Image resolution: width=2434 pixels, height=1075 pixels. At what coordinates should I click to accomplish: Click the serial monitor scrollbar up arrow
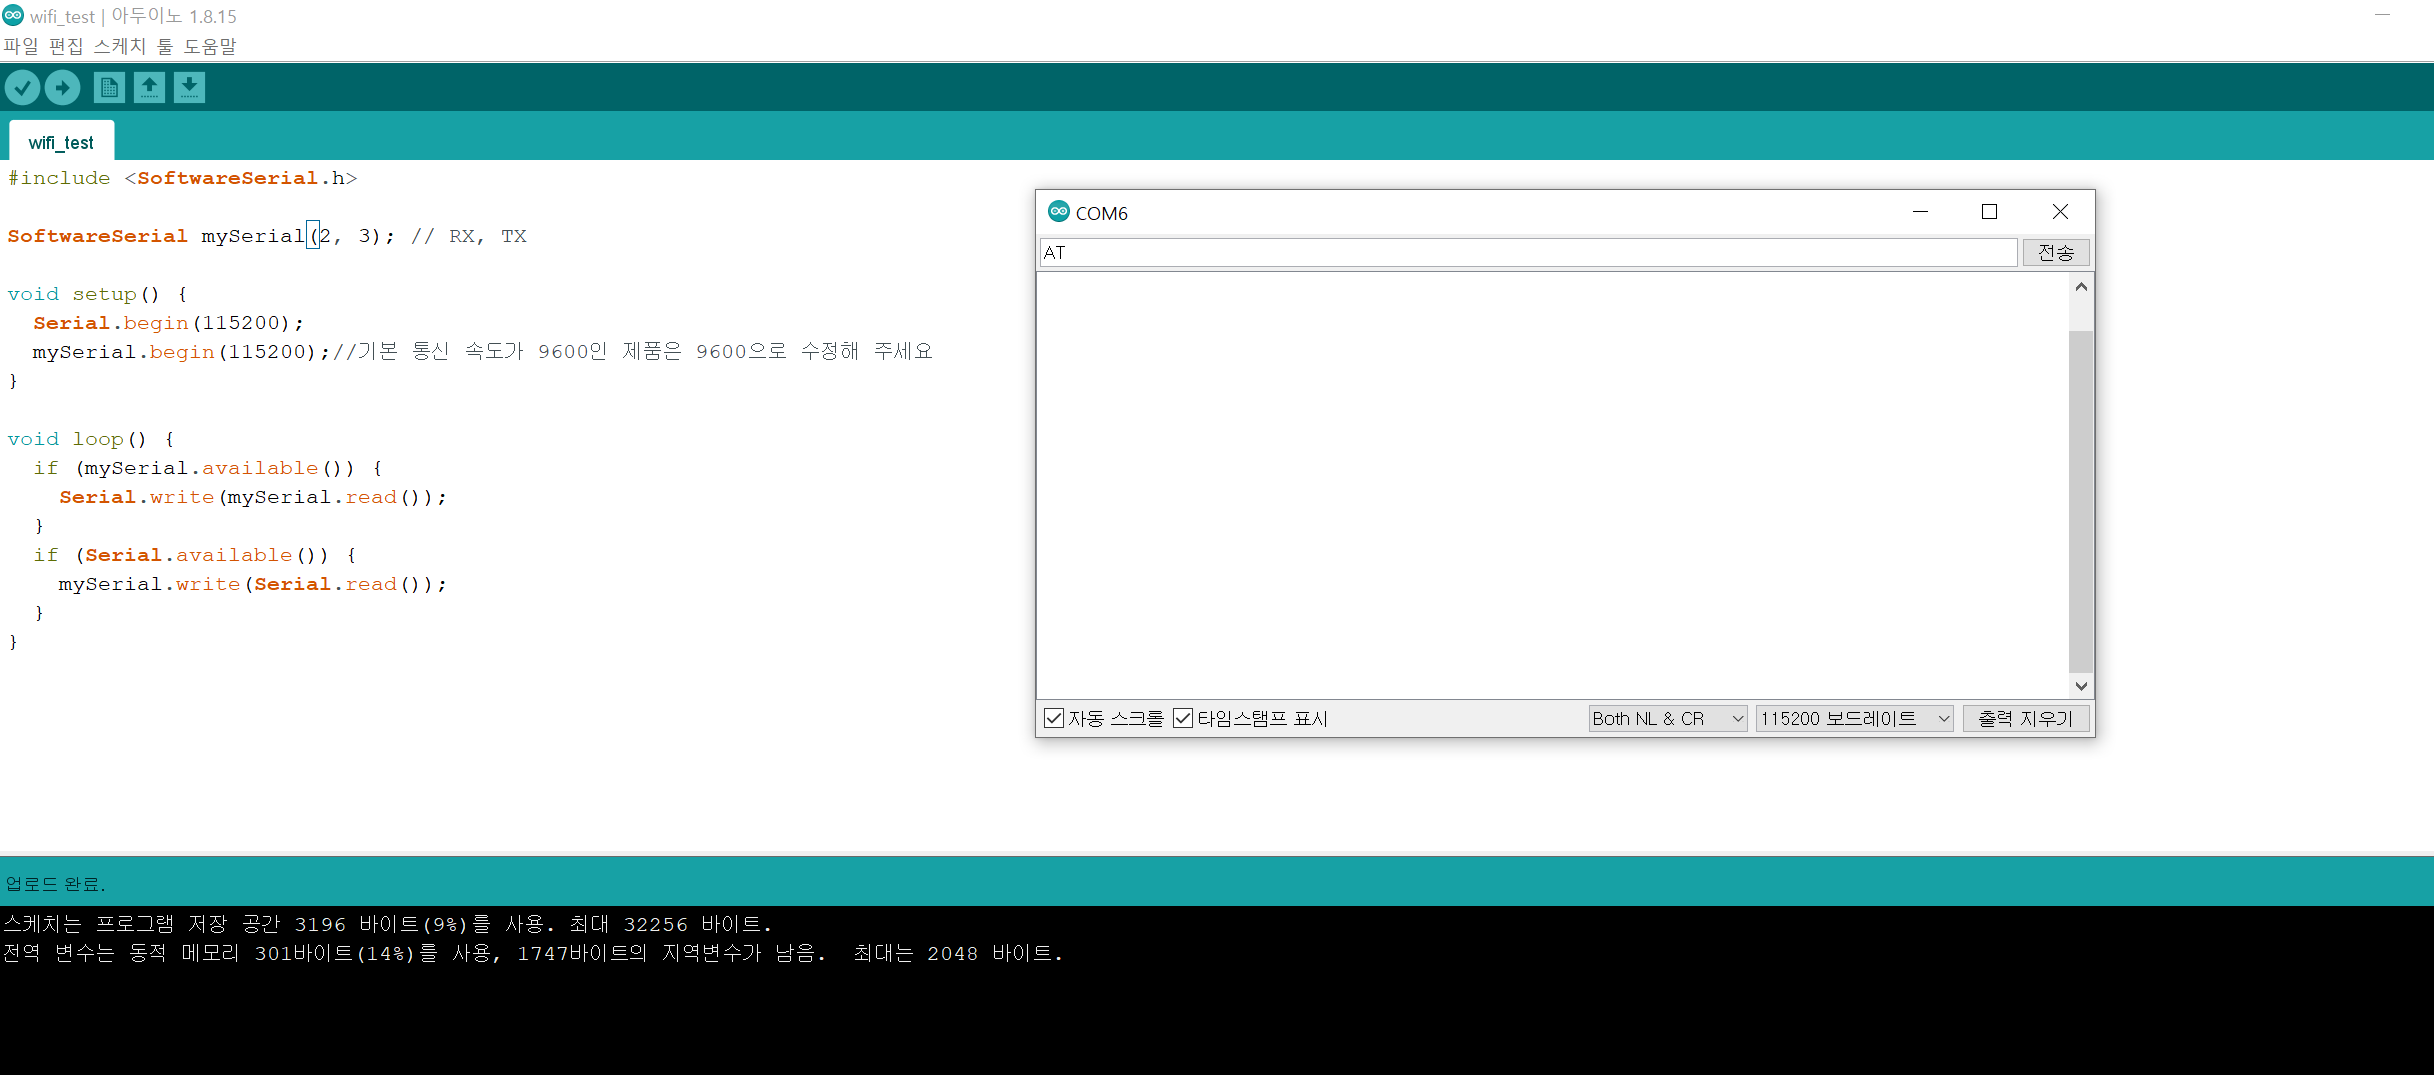coord(2081,287)
